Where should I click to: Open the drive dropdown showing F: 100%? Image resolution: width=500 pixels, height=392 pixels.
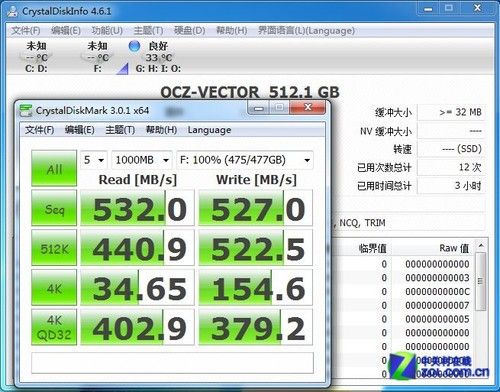click(x=245, y=160)
